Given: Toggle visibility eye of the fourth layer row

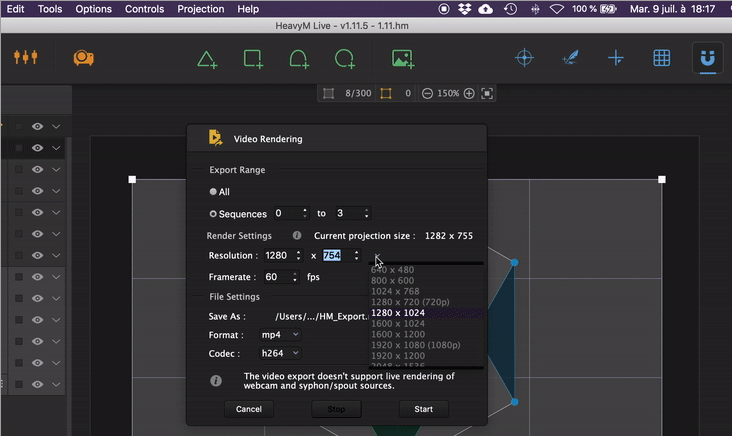Looking at the screenshot, I should coord(37,191).
